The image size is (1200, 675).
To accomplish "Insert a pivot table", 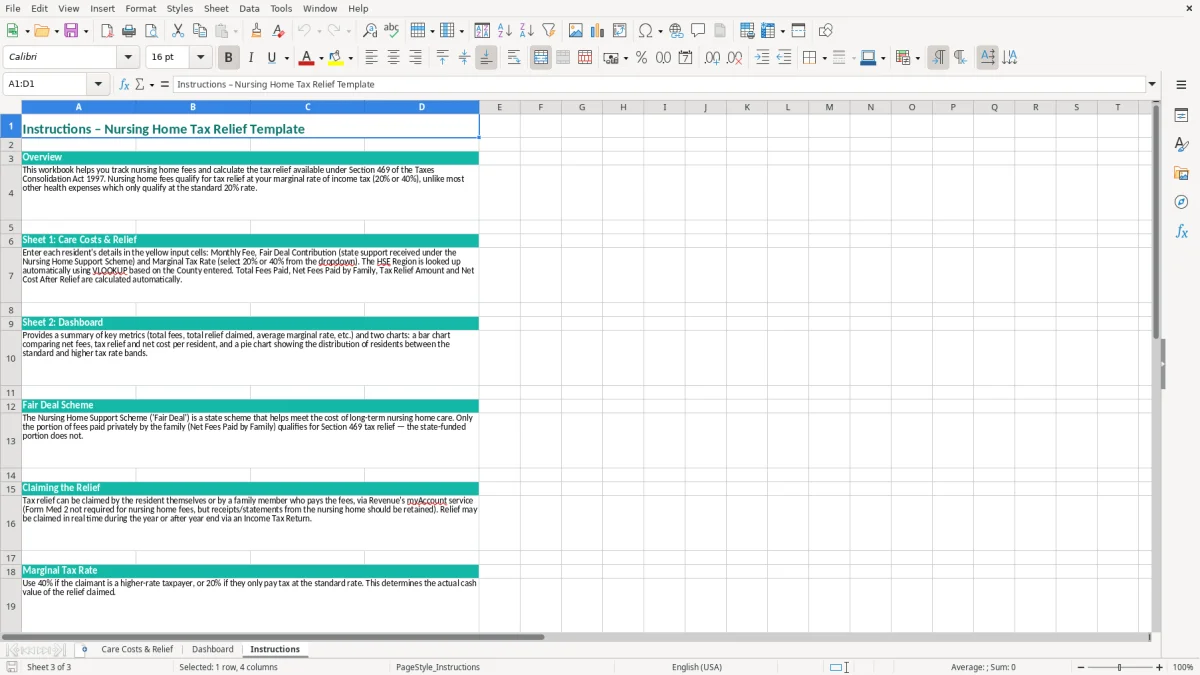I will point(620,31).
